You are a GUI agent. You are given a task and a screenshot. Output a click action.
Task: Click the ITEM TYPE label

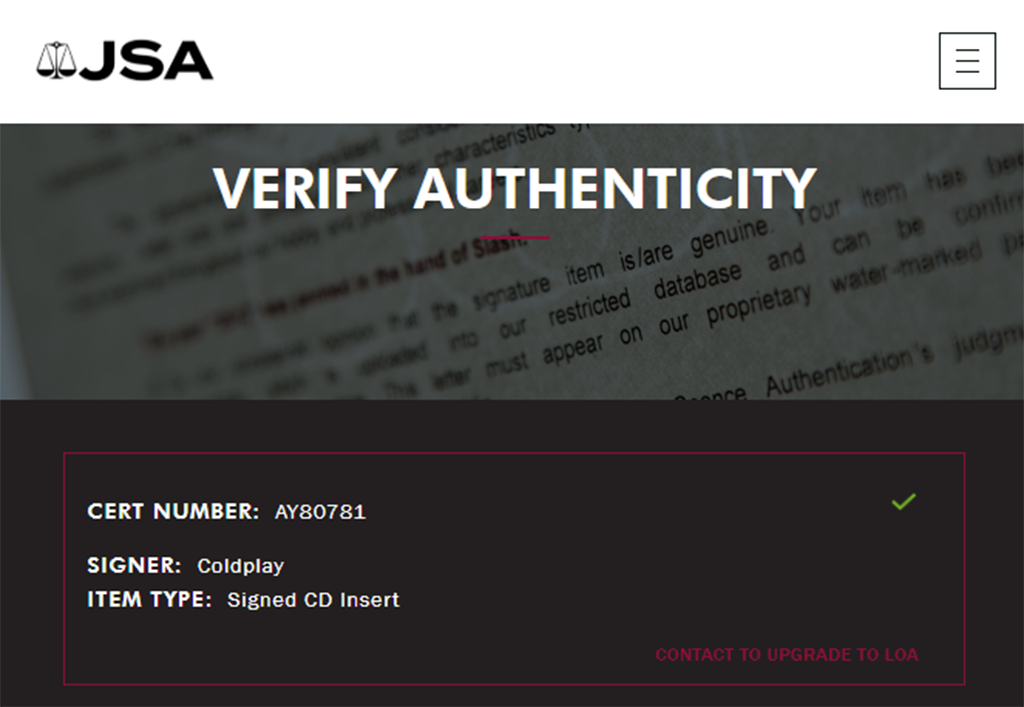149,600
